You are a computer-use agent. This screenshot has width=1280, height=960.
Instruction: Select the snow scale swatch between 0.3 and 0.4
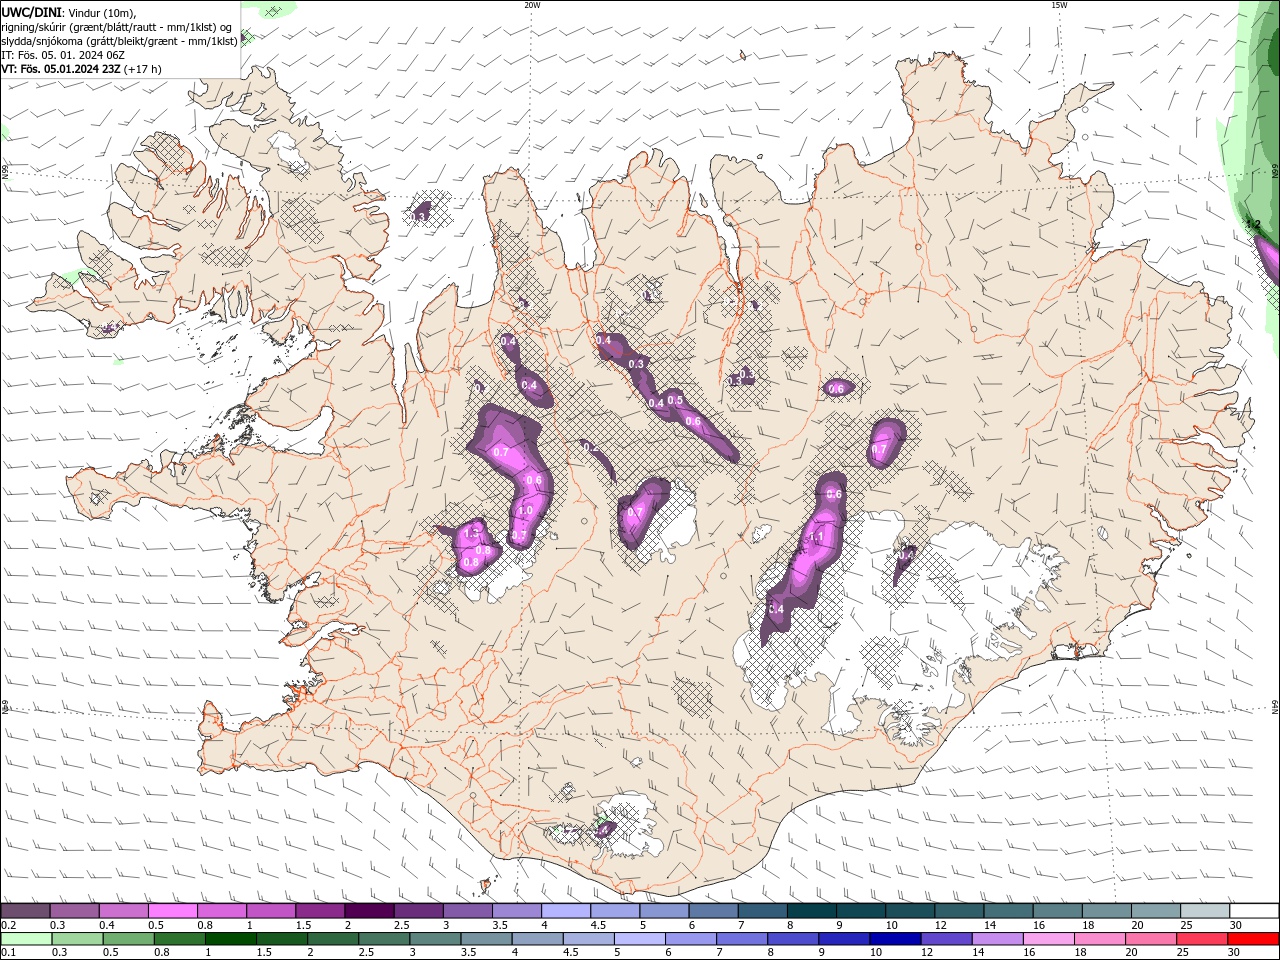pos(74,911)
